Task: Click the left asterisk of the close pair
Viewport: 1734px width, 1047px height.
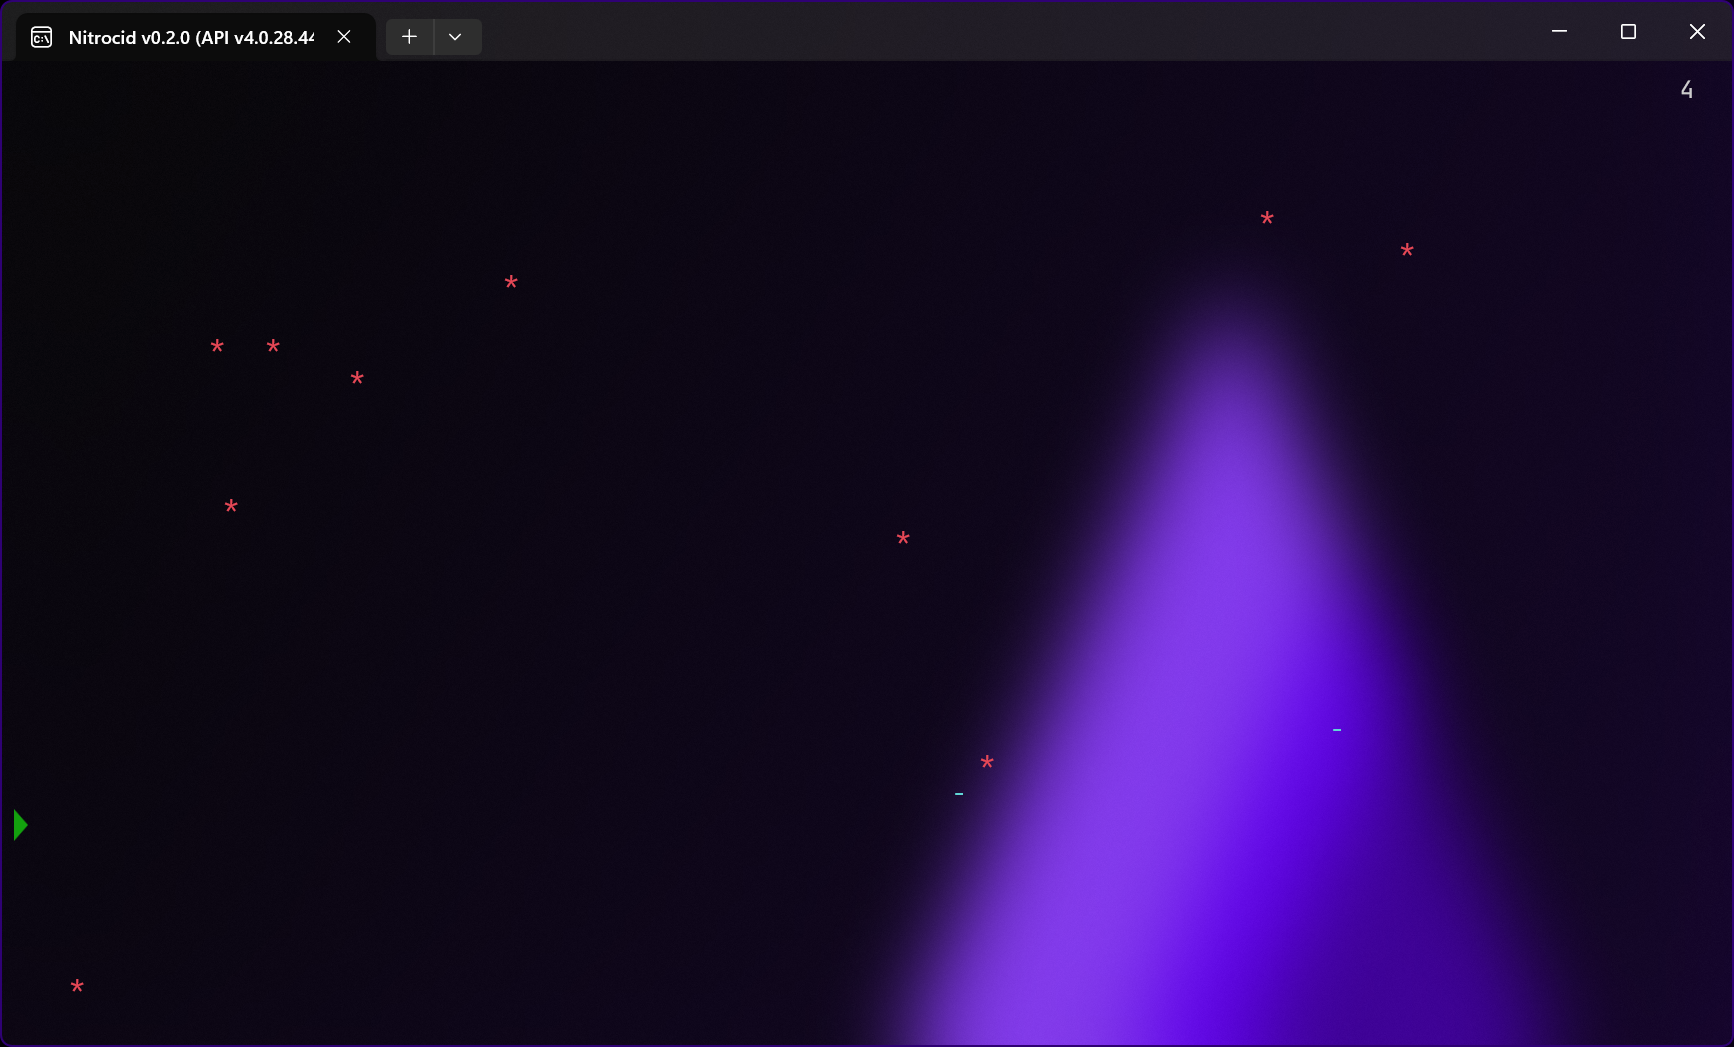Action: pos(217,347)
